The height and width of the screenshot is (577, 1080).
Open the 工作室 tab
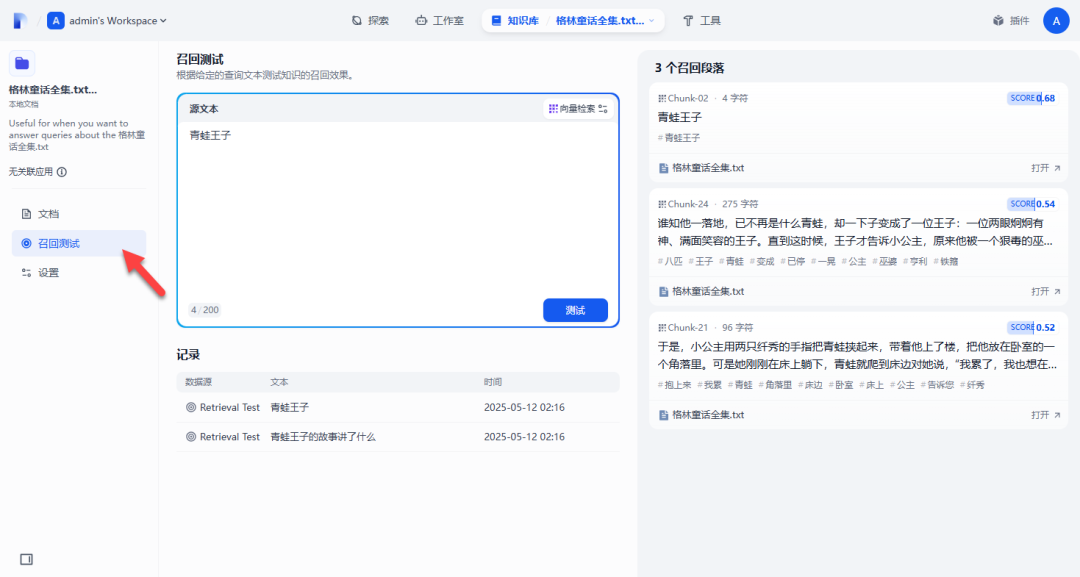[x=439, y=21]
